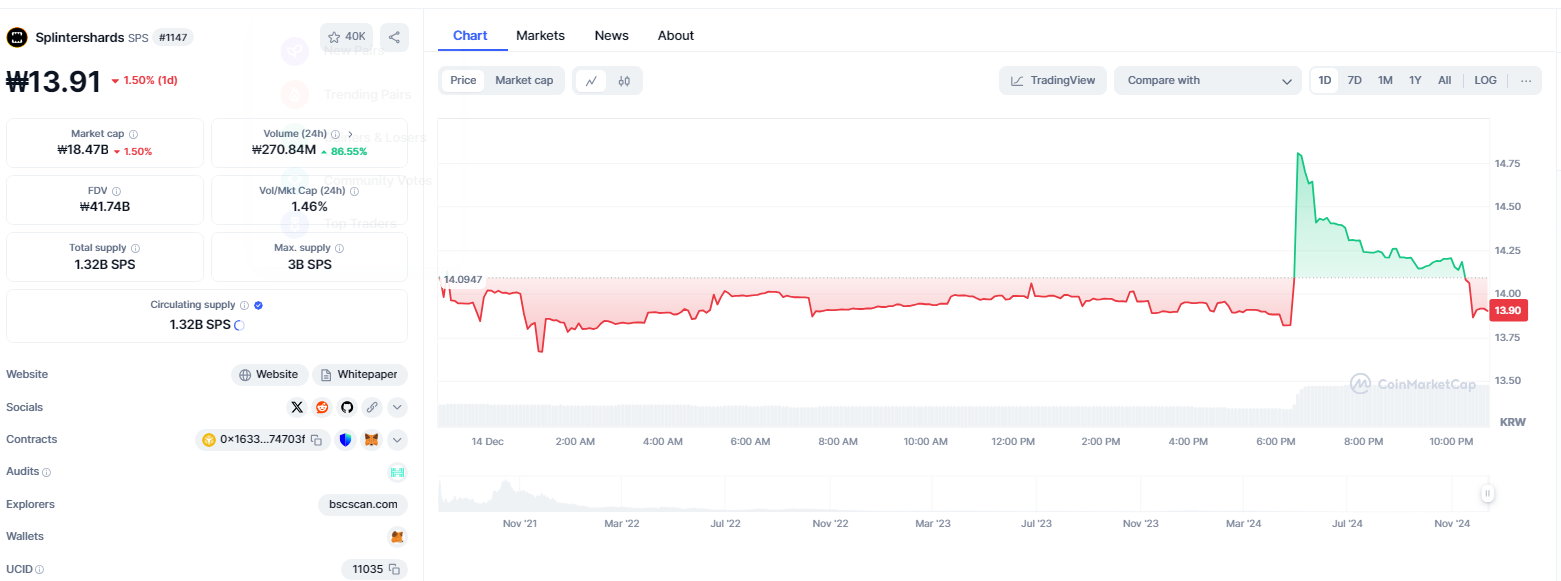Click the contract address 0×1633...74703f
Image resolution: width=1561 pixels, height=581 pixels.
click(262, 440)
